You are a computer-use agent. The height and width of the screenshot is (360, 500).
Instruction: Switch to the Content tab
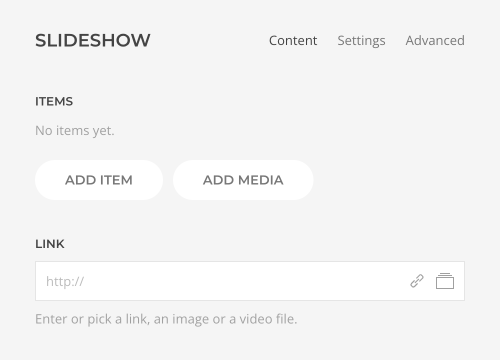293,41
